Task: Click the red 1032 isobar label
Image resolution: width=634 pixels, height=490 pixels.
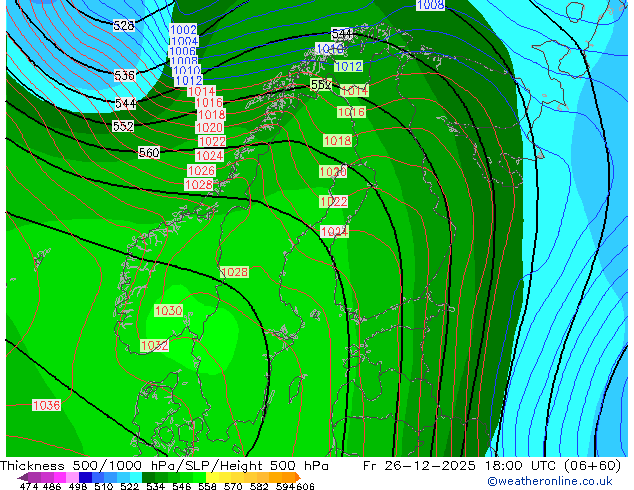Action: (x=154, y=346)
